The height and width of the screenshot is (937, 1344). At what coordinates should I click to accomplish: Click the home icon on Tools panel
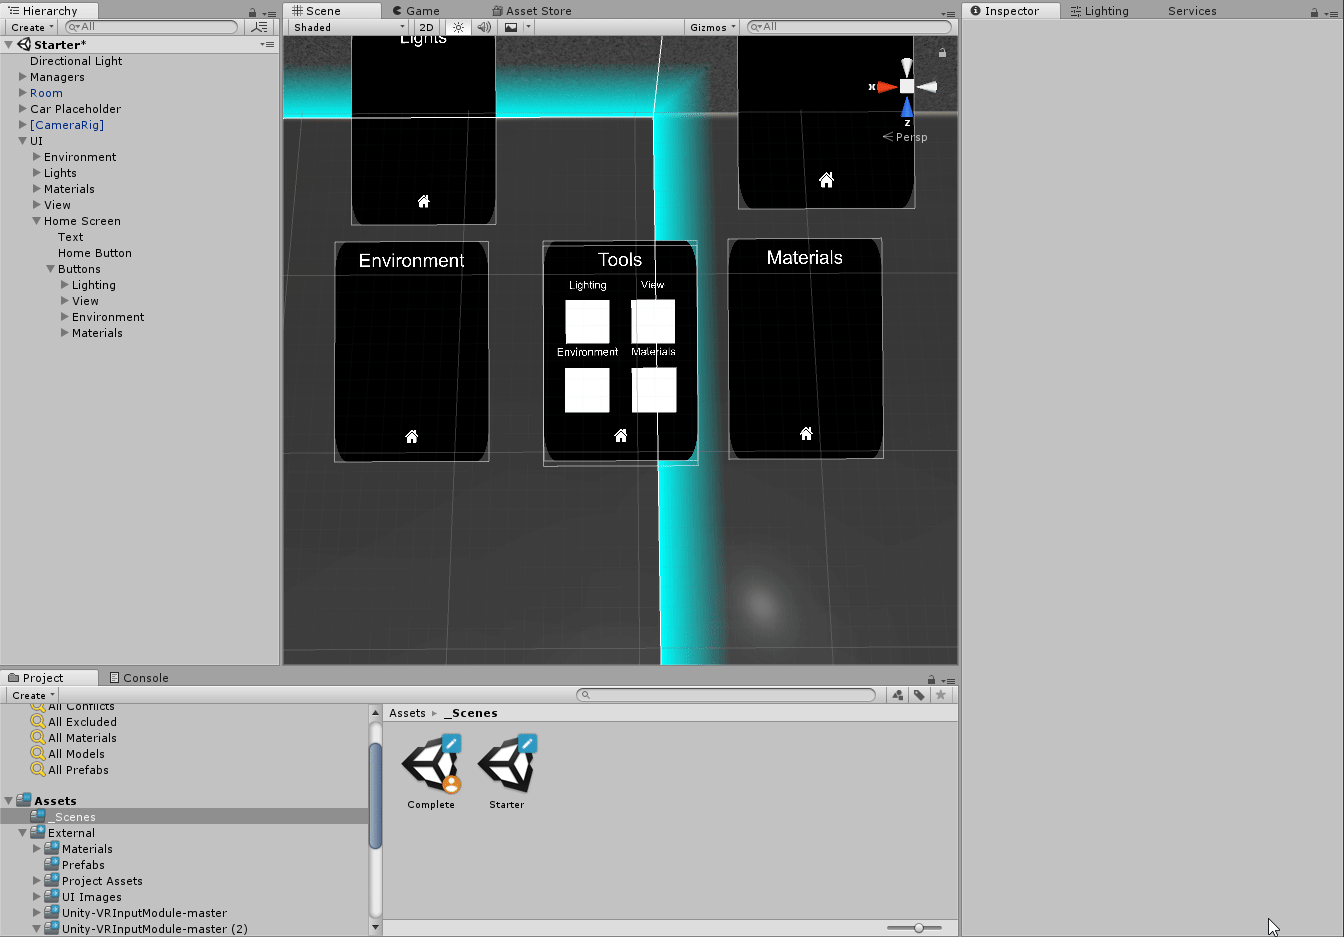pos(621,436)
